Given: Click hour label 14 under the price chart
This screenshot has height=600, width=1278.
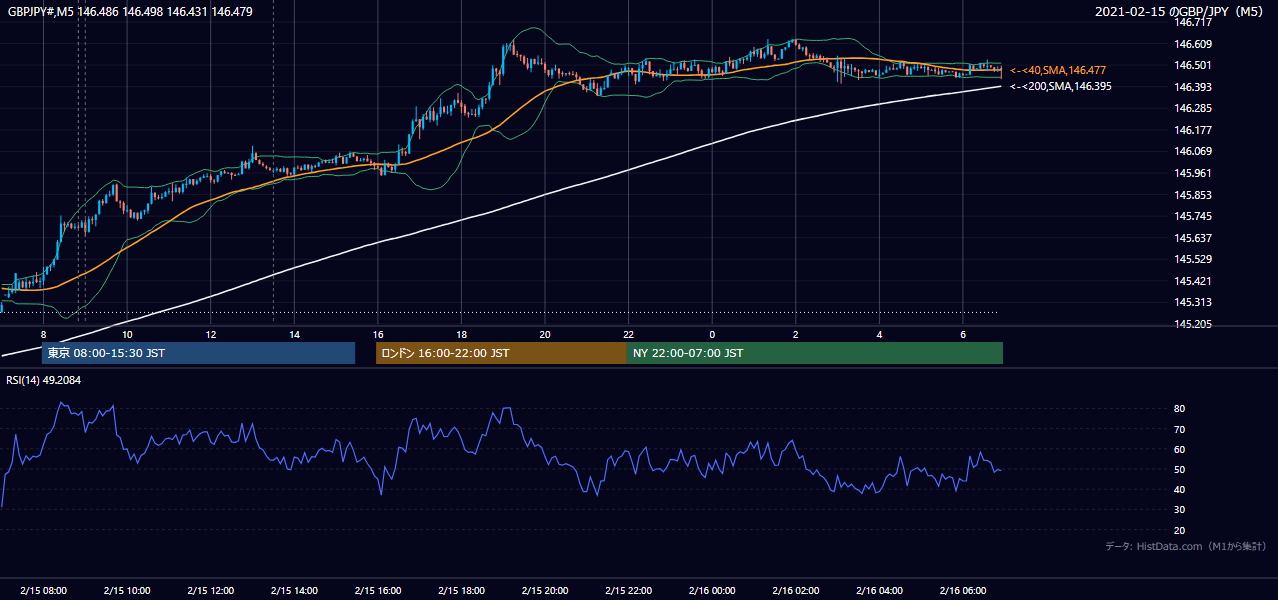Looking at the screenshot, I should pos(294,334).
